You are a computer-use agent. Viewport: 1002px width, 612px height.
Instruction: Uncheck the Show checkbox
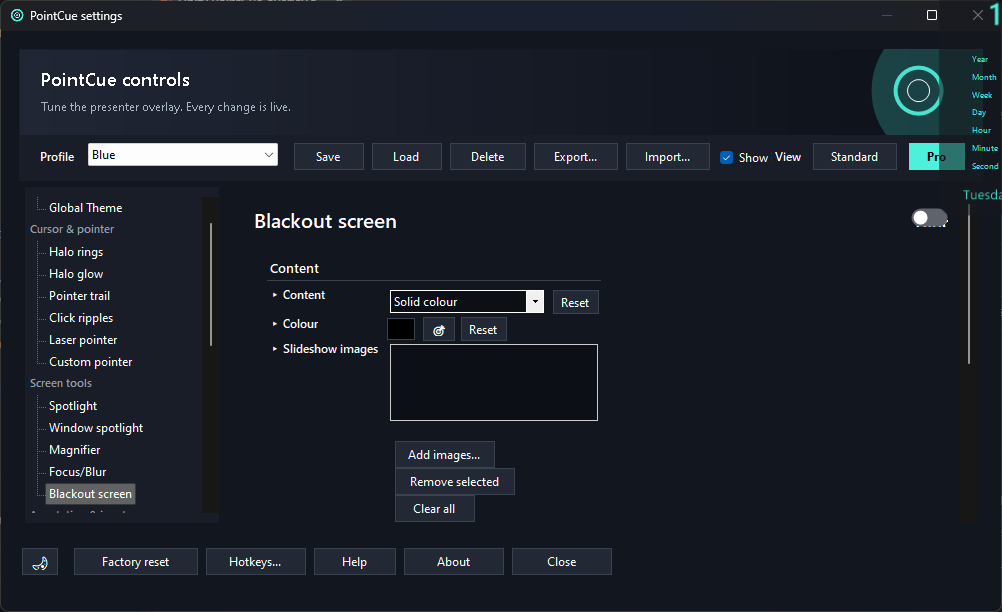727,157
